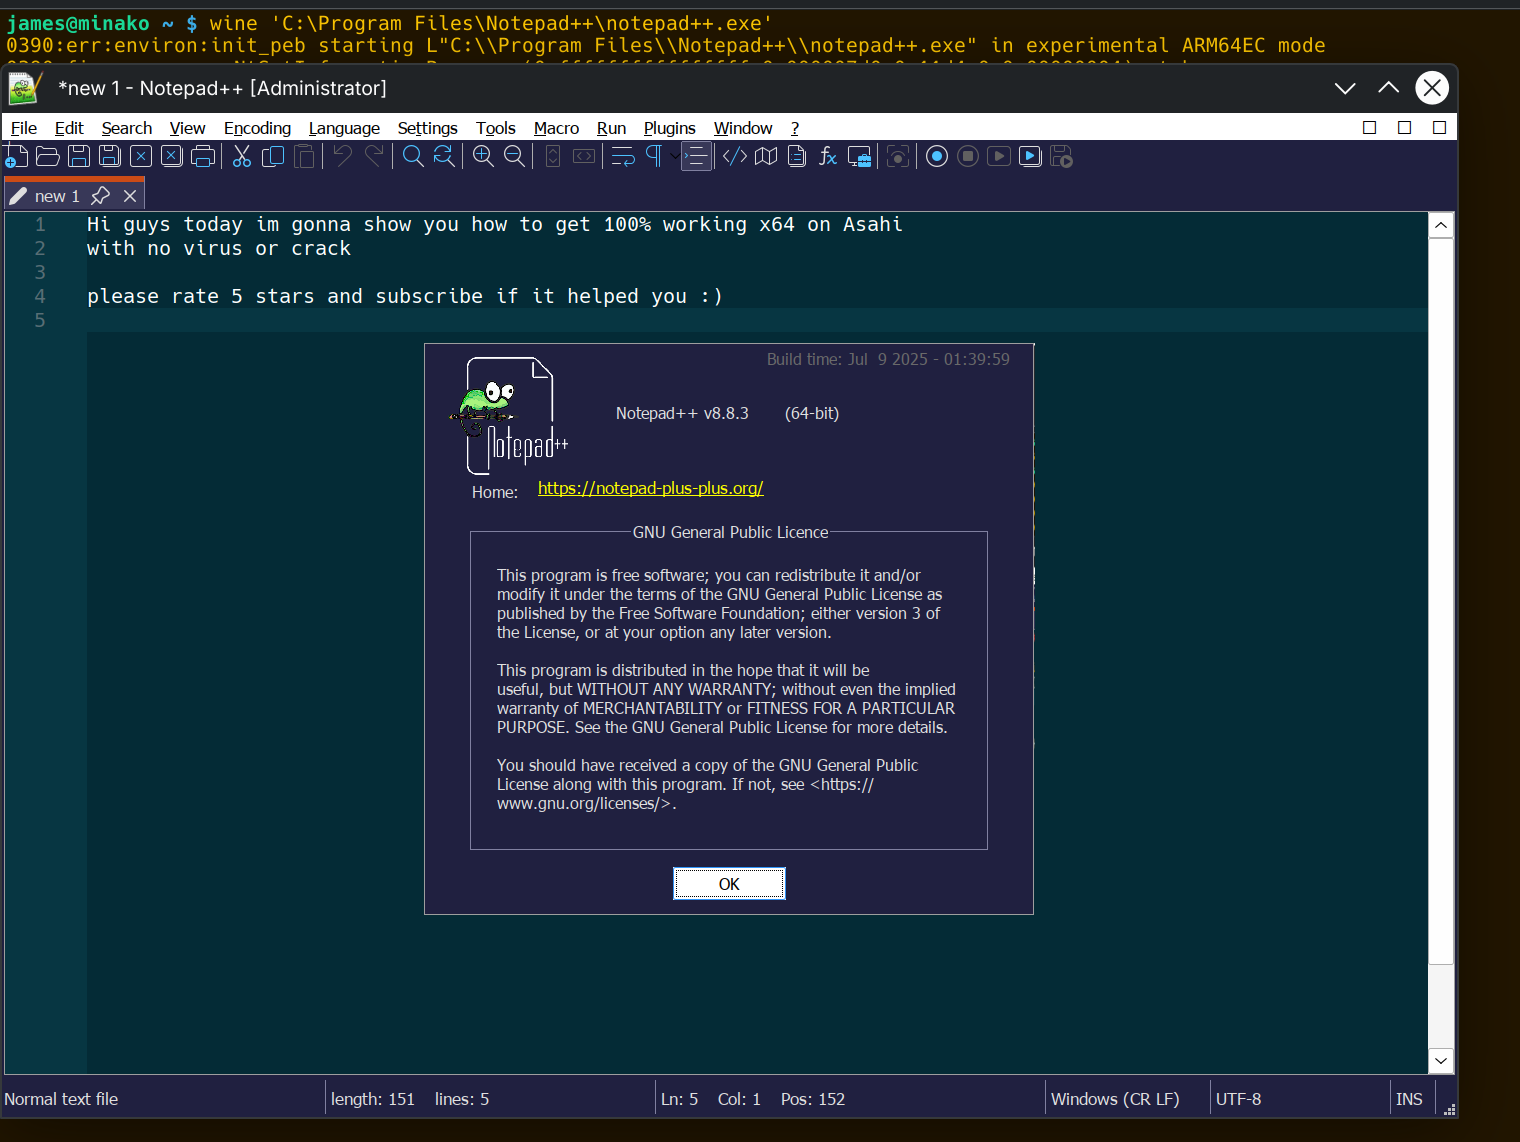Click Run Macro Multiple Times icon

coord(1030,156)
